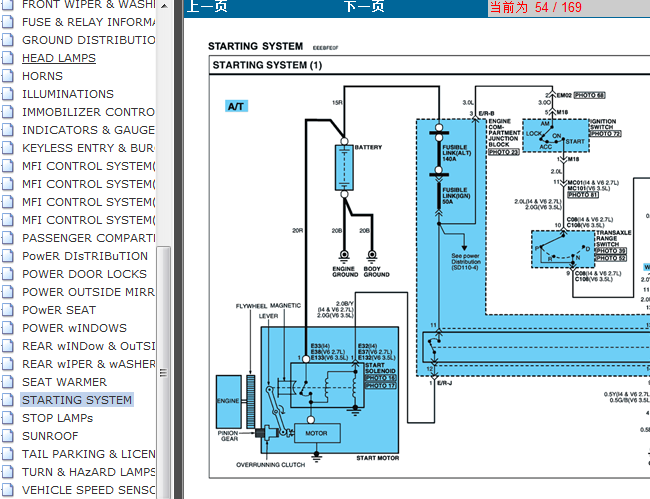This screenshot has height=499, width=650.
Task: Click PHOTO 16 start solenoid reference
Action: (x=381, y=378)
